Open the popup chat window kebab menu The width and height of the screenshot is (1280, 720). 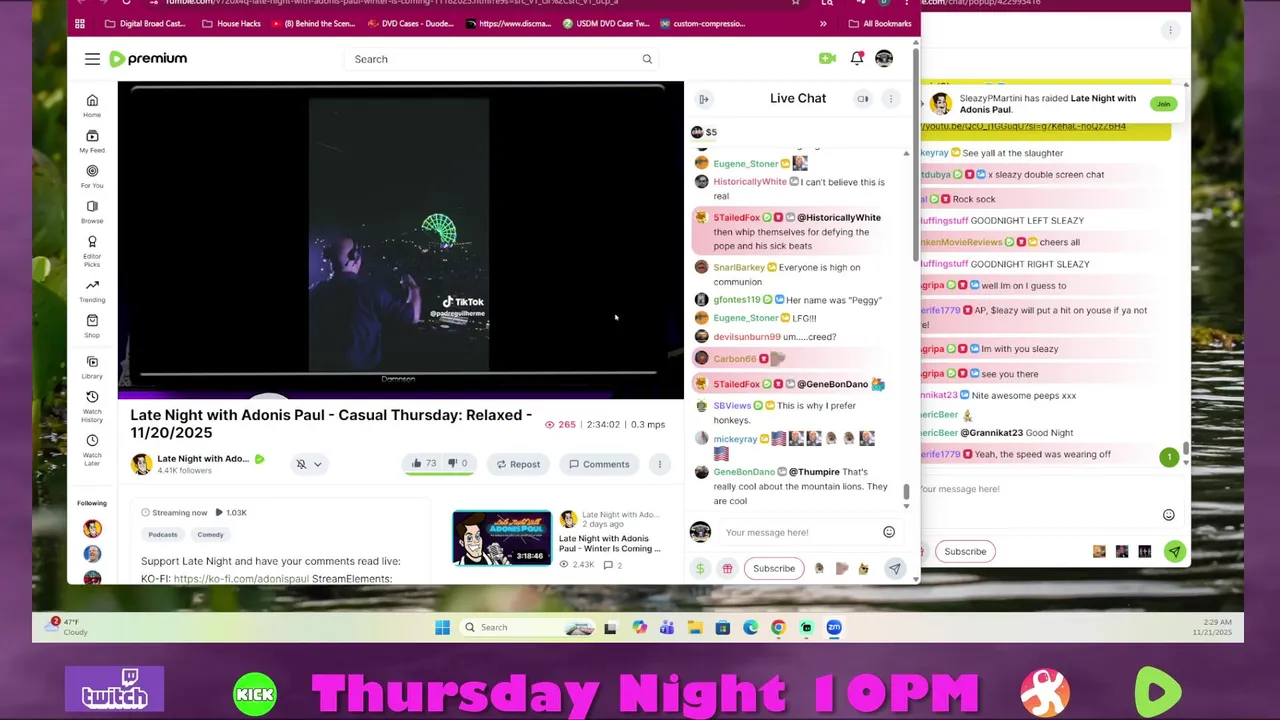(x=1170, y=31)
